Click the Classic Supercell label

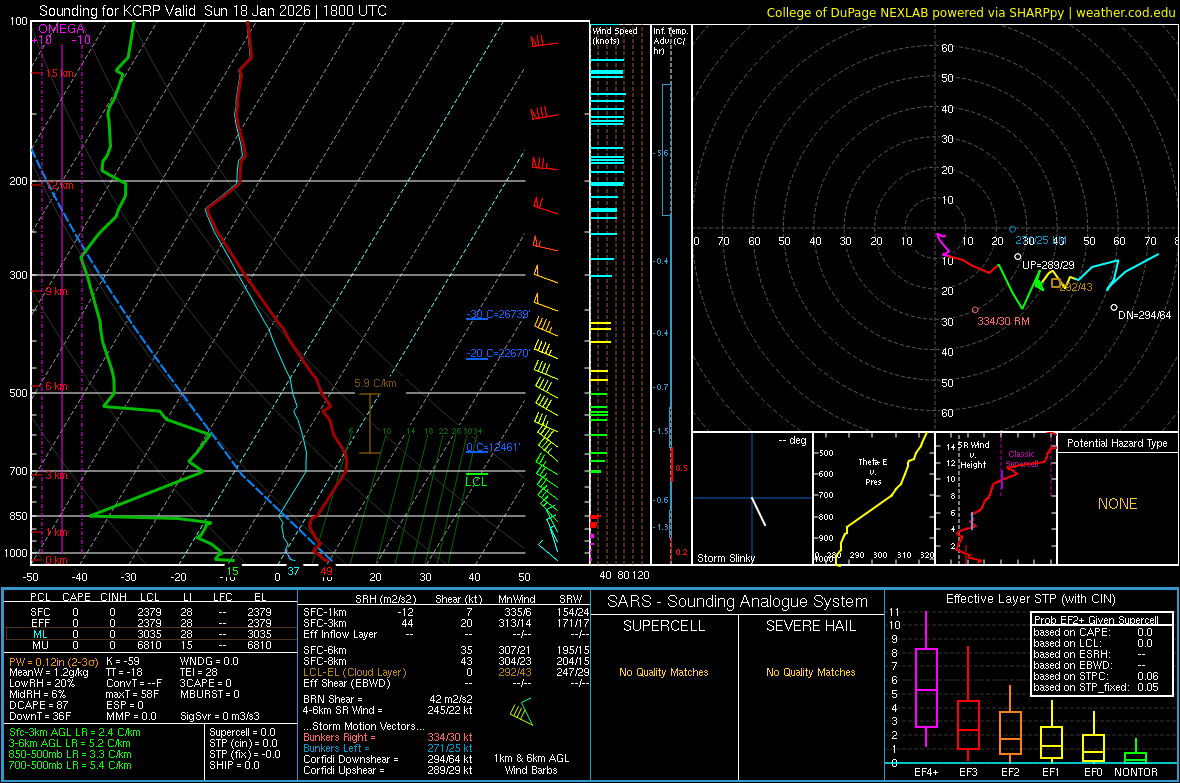pyautogui.click(x=1021, y=459)
